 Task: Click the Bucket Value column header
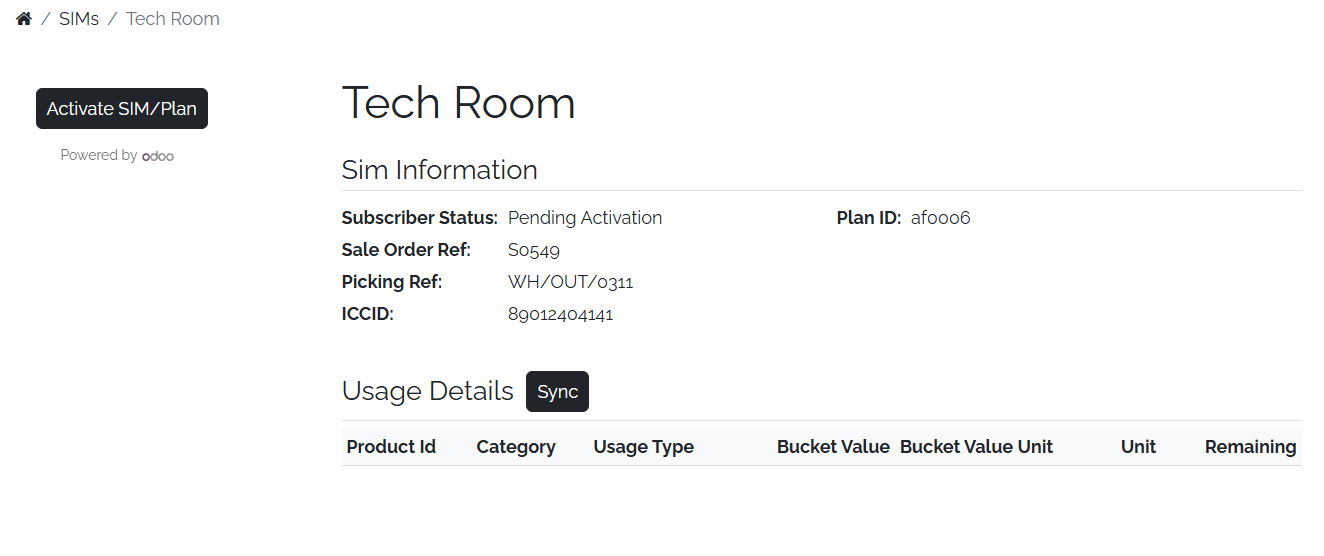[833, 447]
